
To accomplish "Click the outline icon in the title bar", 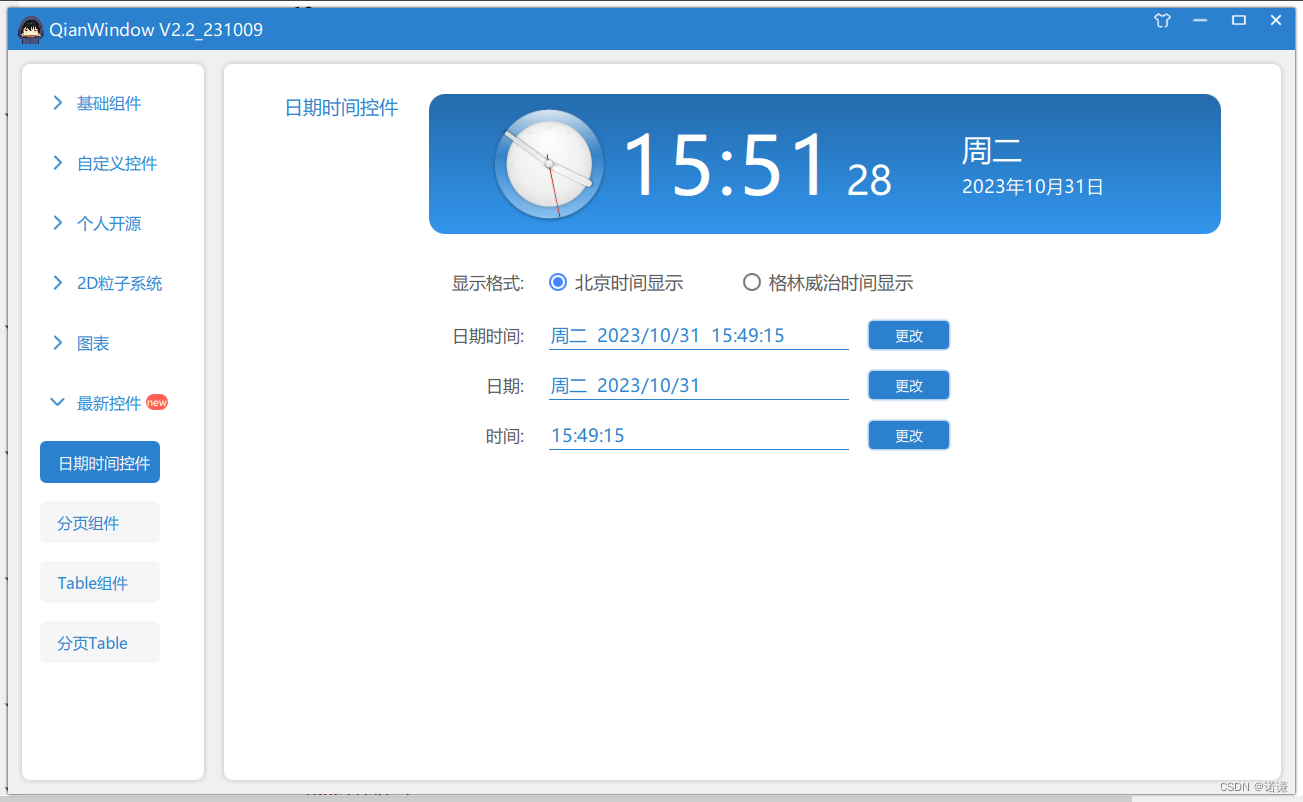I will [1162, 20].
